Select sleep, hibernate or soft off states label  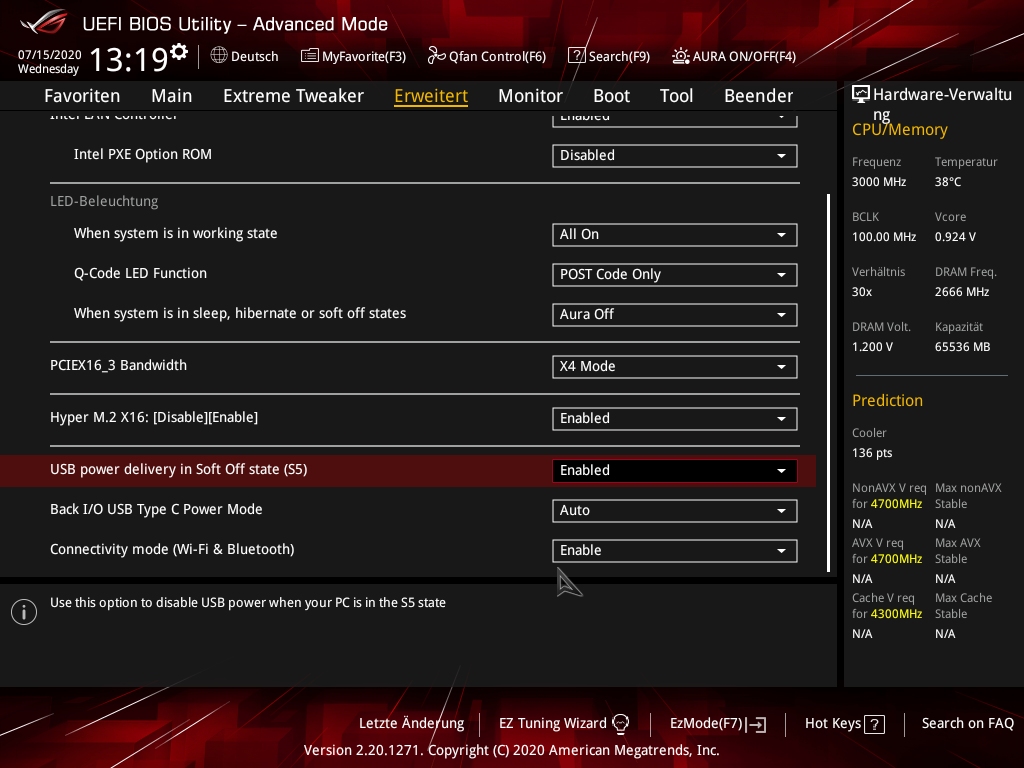240,313
